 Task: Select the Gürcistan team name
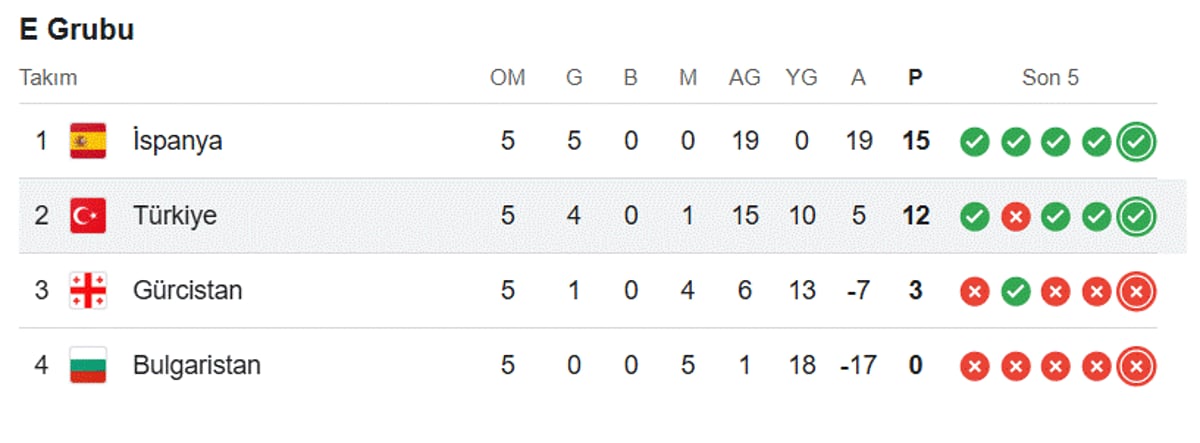(187, 291)
